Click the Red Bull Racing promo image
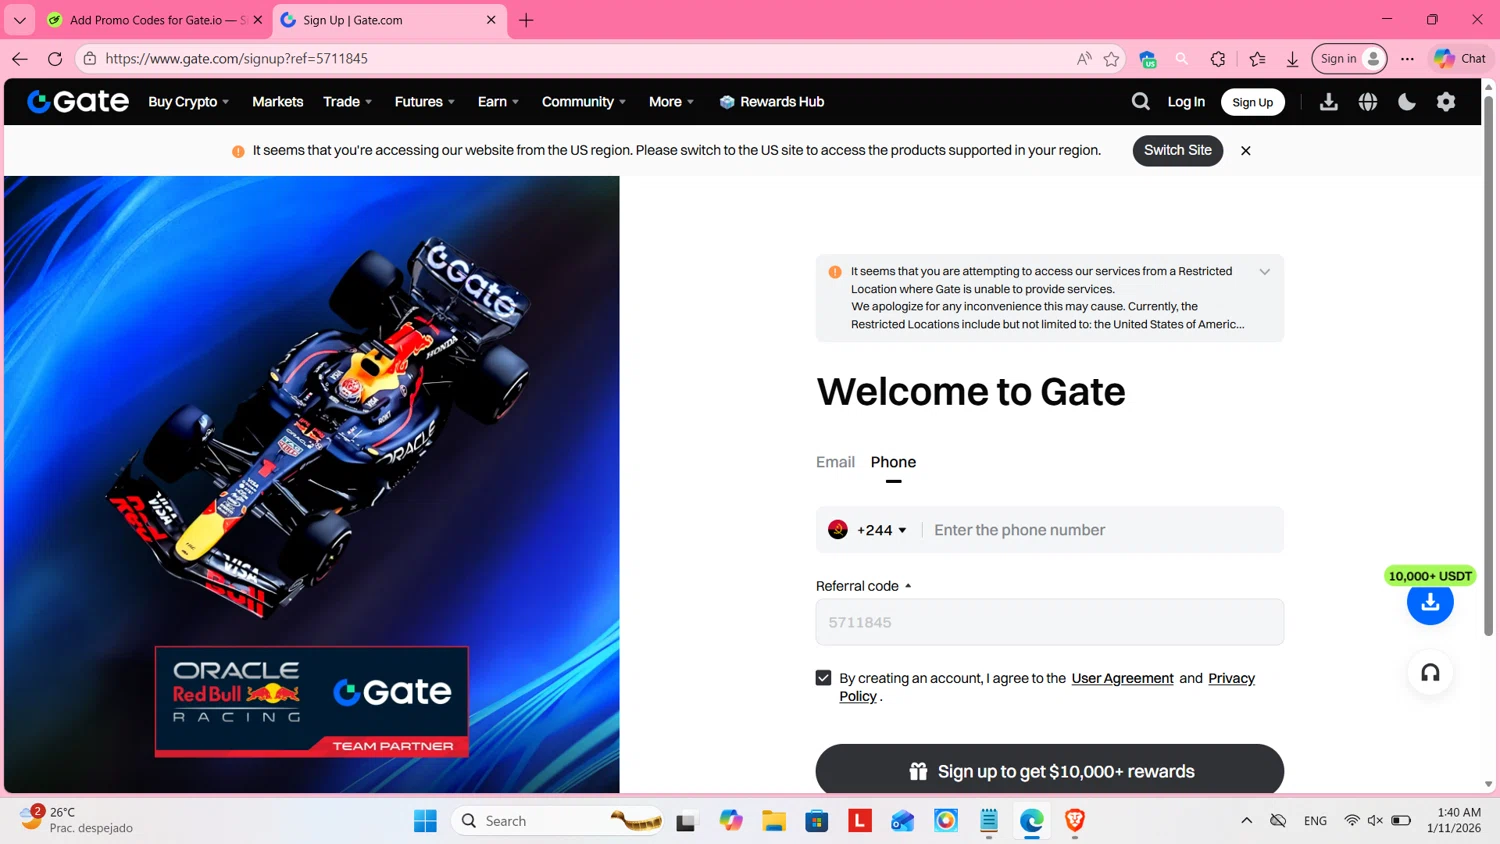 tap(312, 485)
